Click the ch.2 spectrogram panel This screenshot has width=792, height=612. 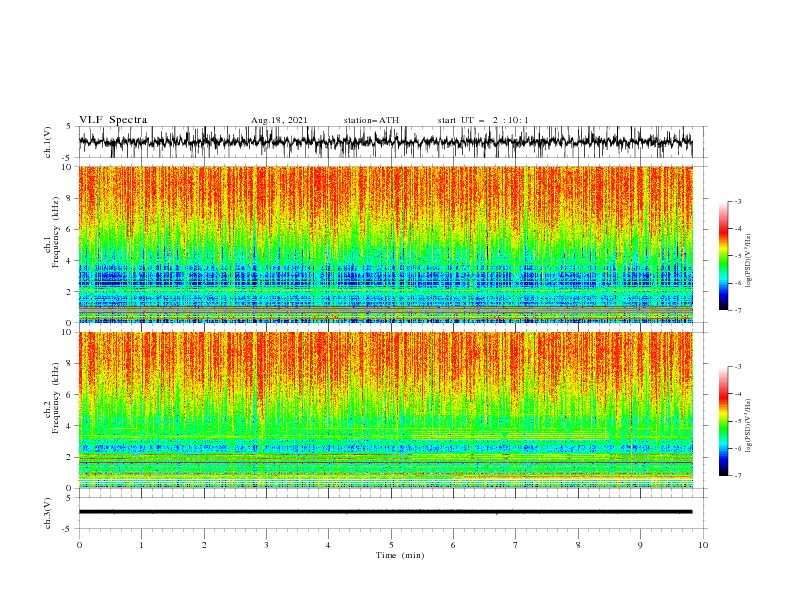[386, 410]
